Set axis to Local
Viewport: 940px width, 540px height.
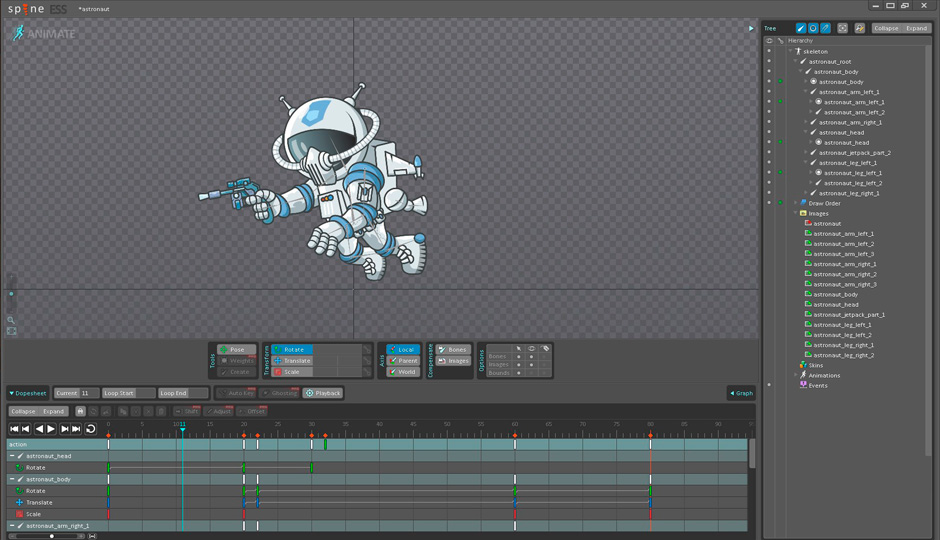pyautogui.click(x=403, y=349)
